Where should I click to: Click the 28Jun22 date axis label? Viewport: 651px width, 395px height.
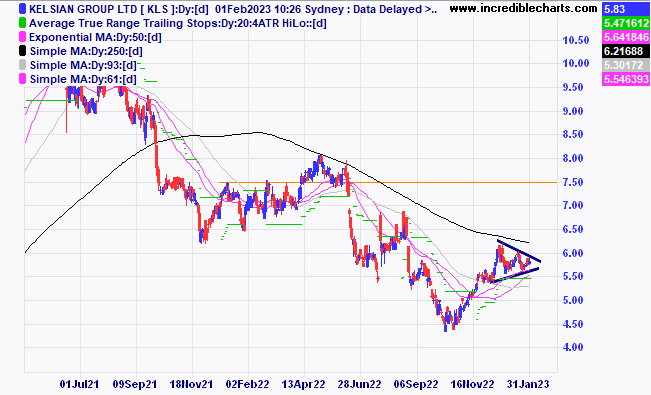click(359, 385)
